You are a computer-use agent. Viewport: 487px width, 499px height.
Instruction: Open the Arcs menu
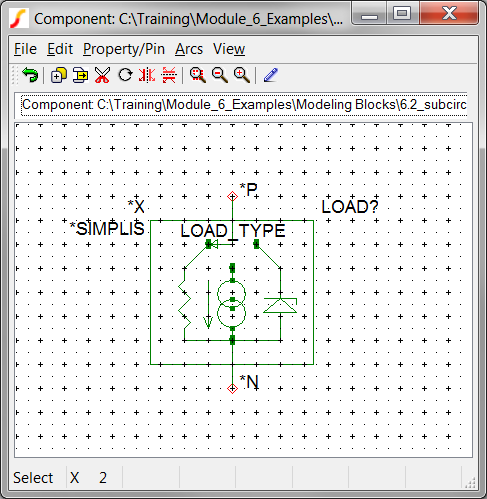(x=189, y=49)
